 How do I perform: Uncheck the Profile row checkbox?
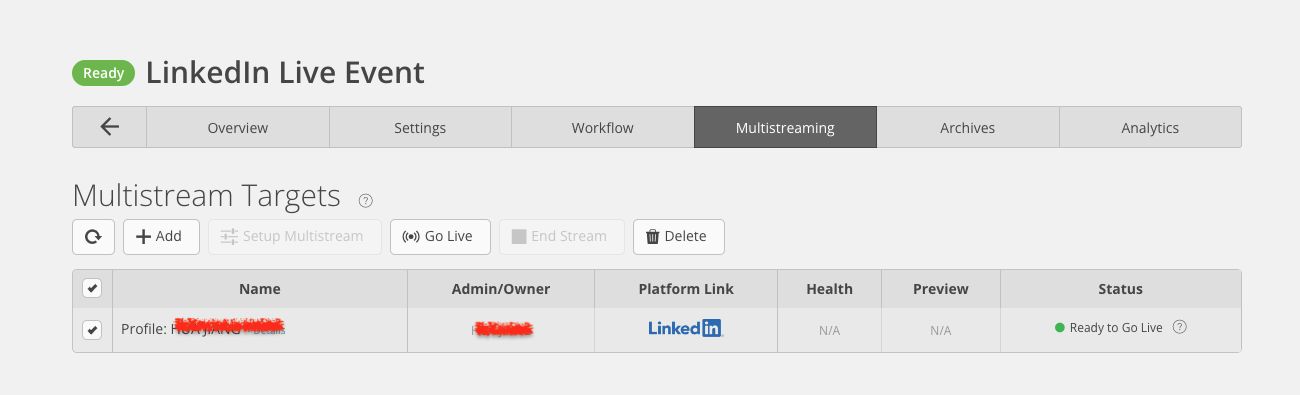tap(92, 330)
